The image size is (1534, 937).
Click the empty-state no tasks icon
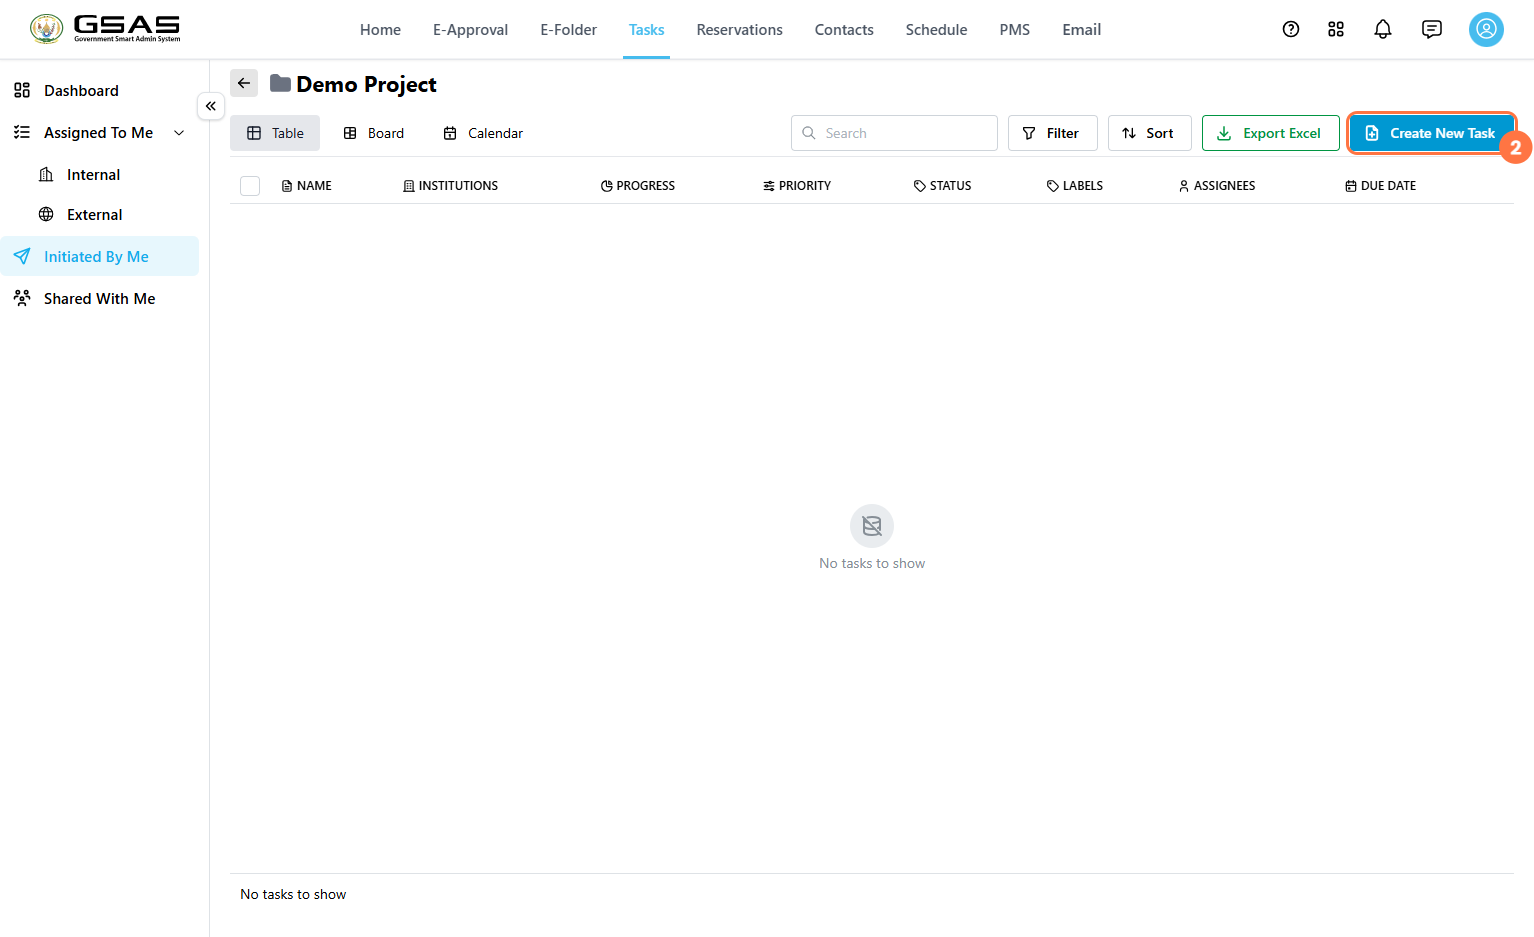pos(872,526)
